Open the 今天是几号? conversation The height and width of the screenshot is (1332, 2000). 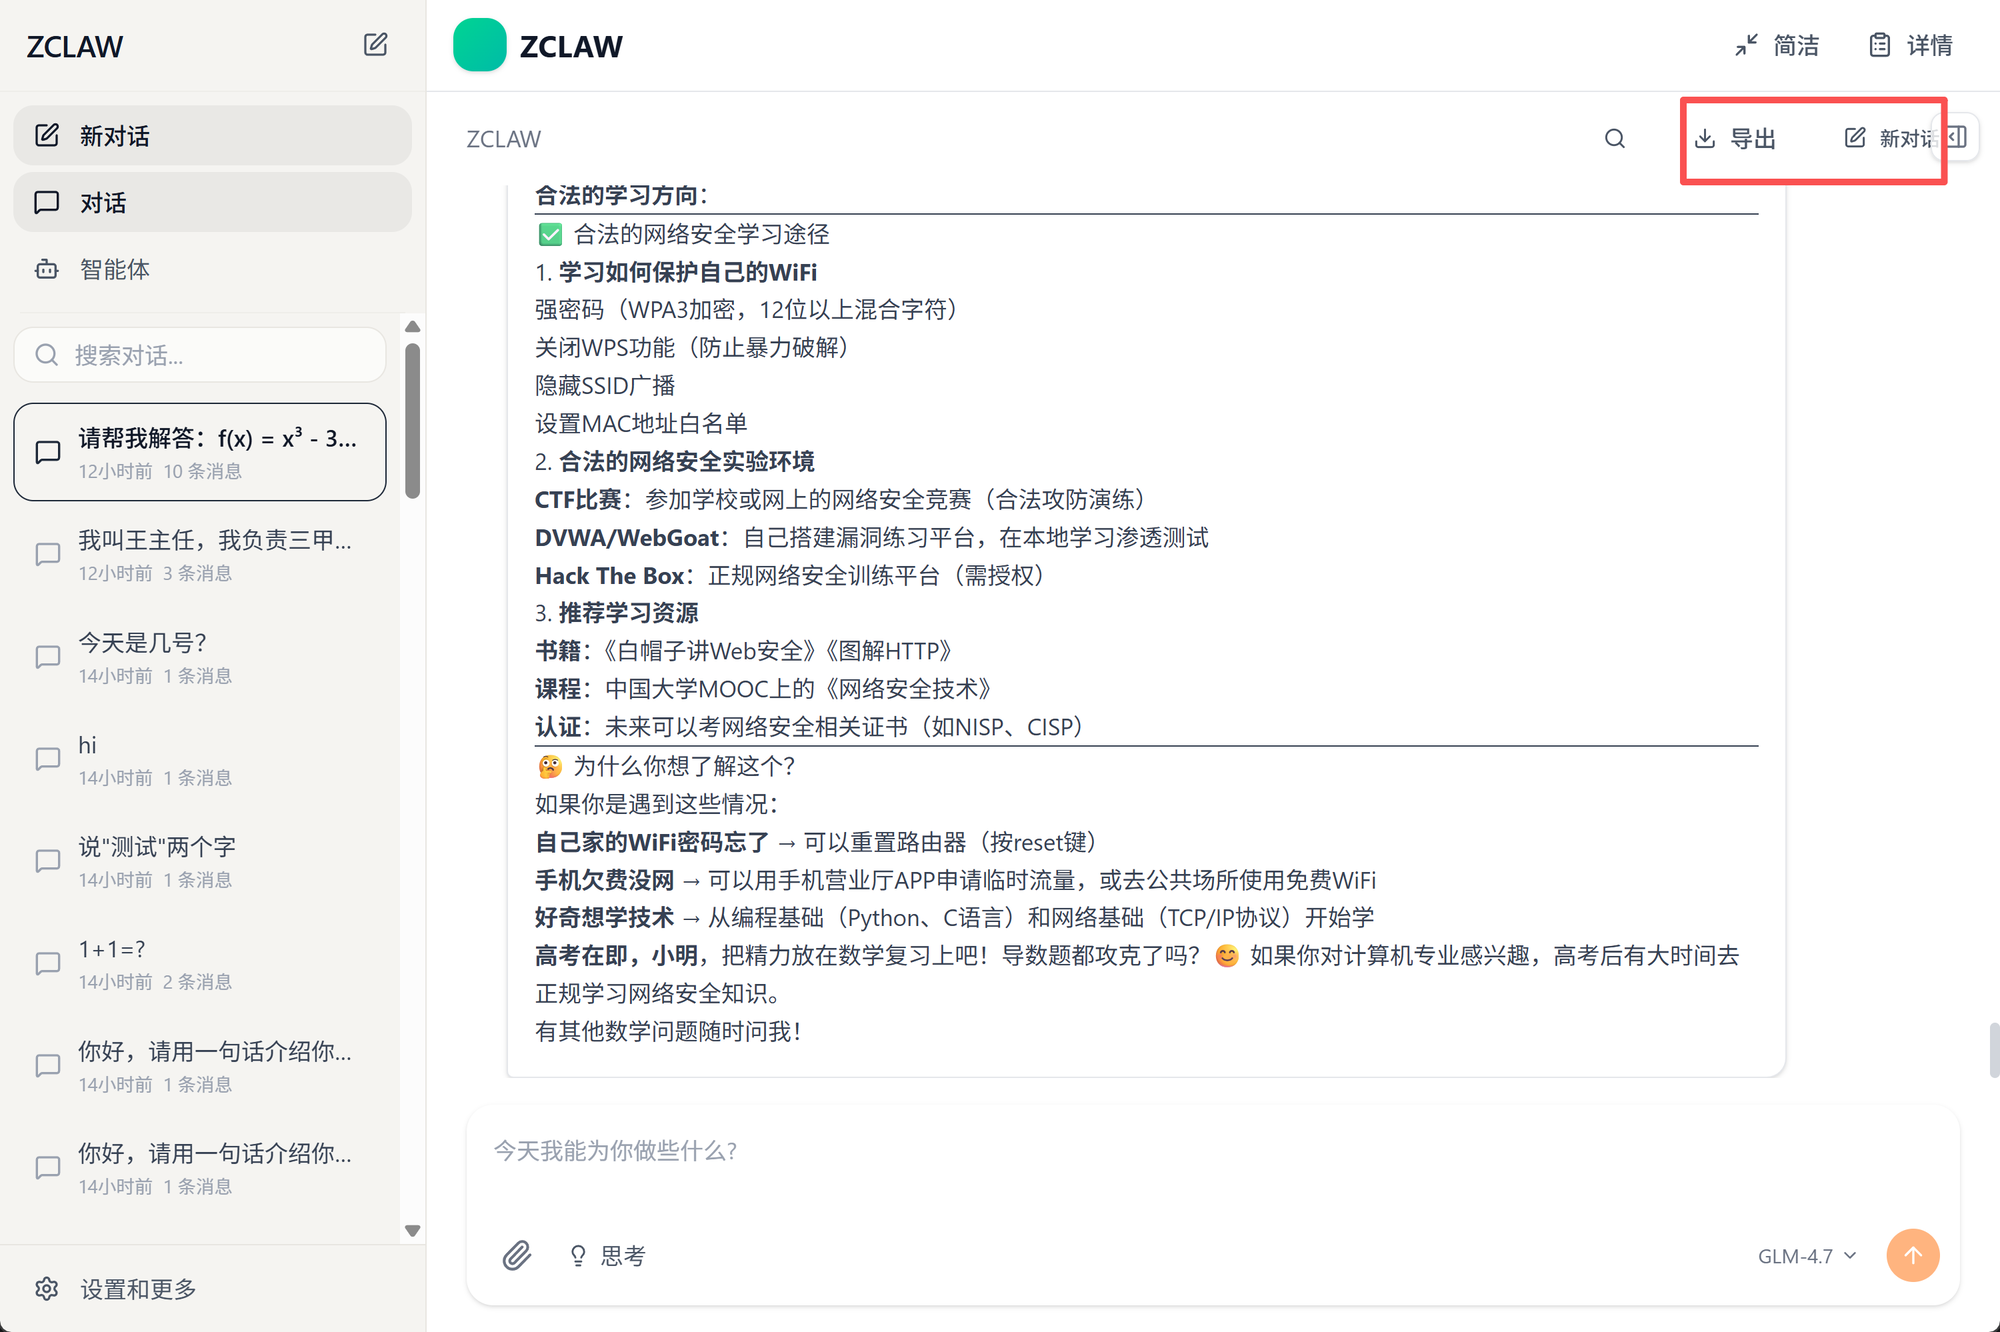pos(200,657)
